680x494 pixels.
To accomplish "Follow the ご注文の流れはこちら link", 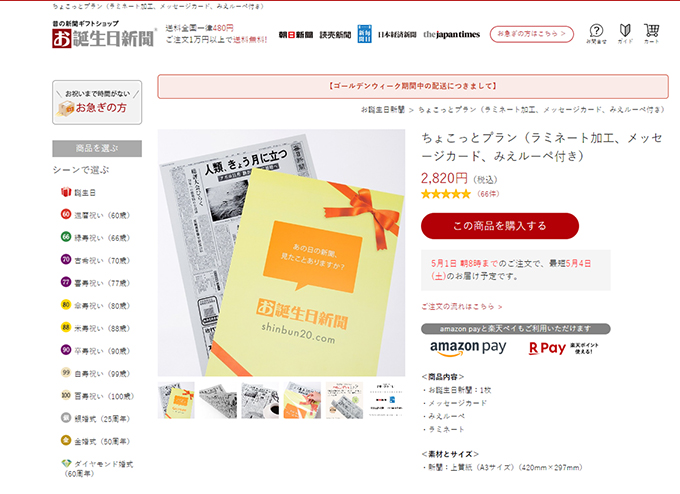I will 461,307.
